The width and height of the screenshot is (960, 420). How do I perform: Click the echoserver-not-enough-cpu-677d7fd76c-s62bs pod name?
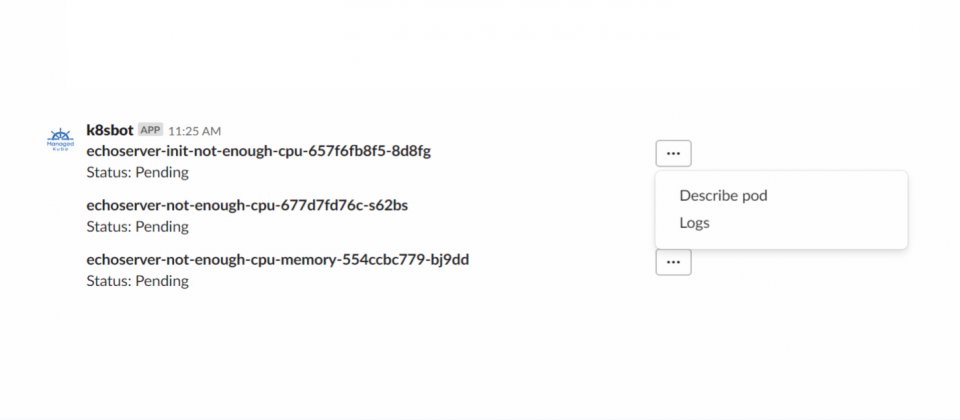coord(247,205)
